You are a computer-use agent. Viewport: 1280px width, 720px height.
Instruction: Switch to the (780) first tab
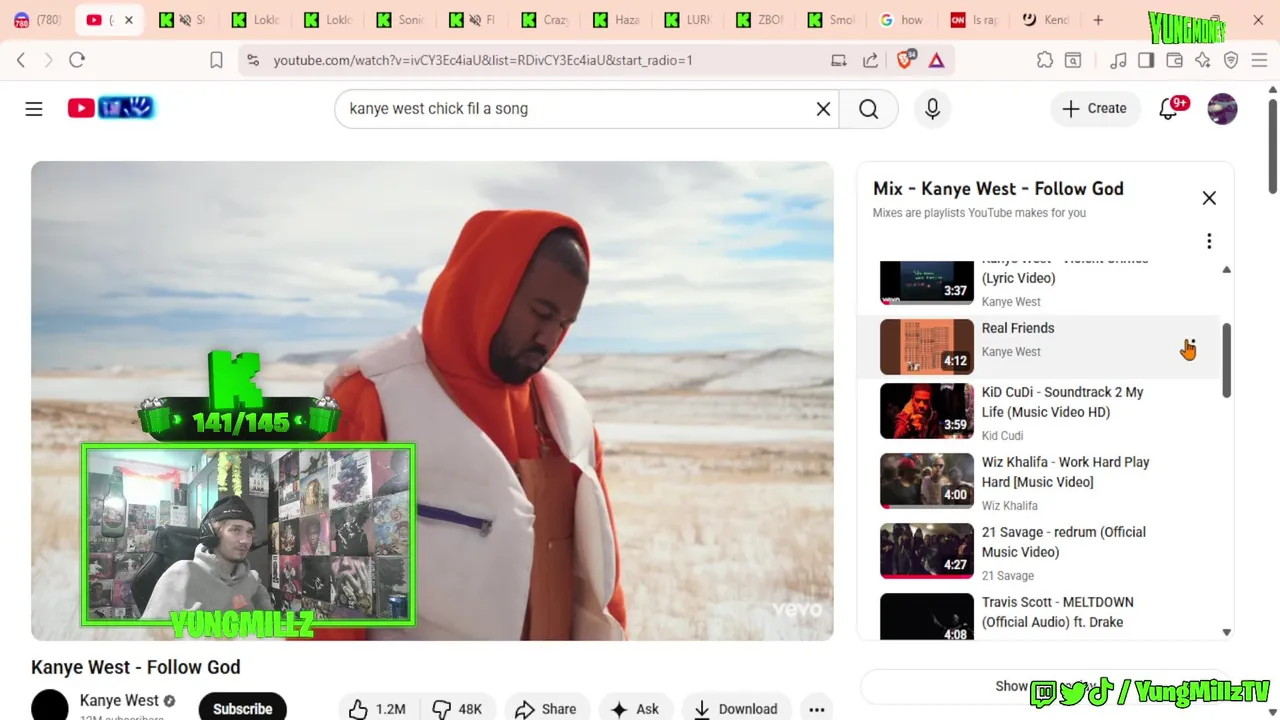coord(35,20)
